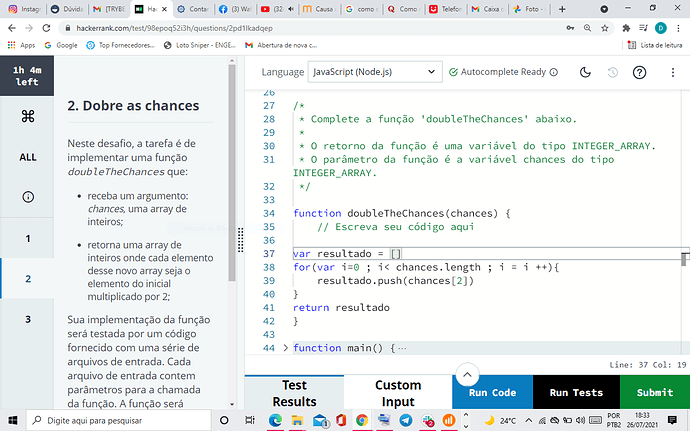Reload the page

coord(46,28)
